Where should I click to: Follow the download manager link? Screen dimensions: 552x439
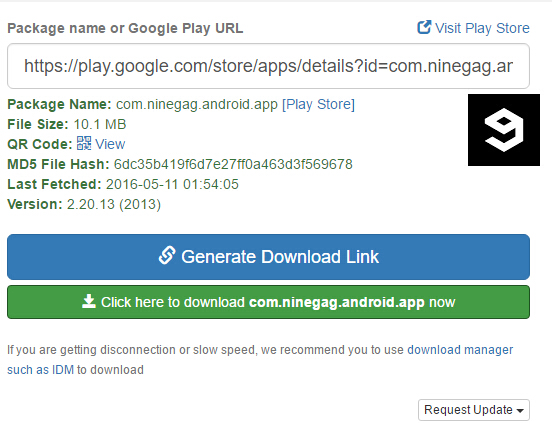[460, 350]
